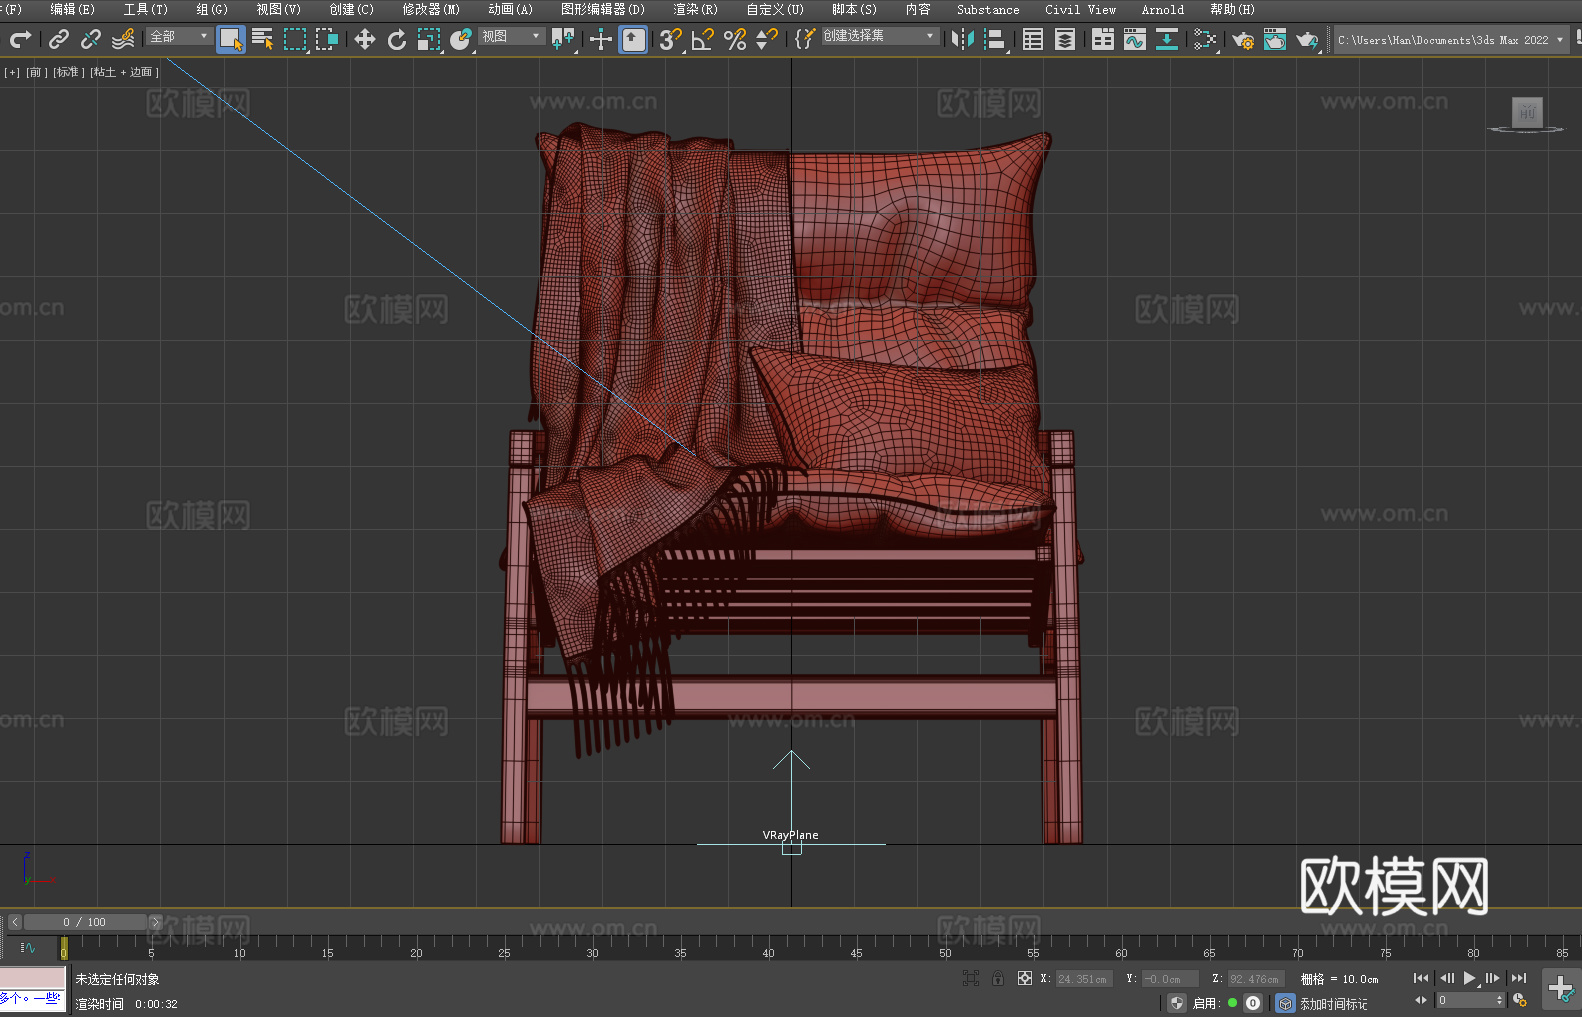Image resolution: width=1582 pixels, height=1017 pixels.
Task: Activate the Select Object tool
Action: click(231, 39)
